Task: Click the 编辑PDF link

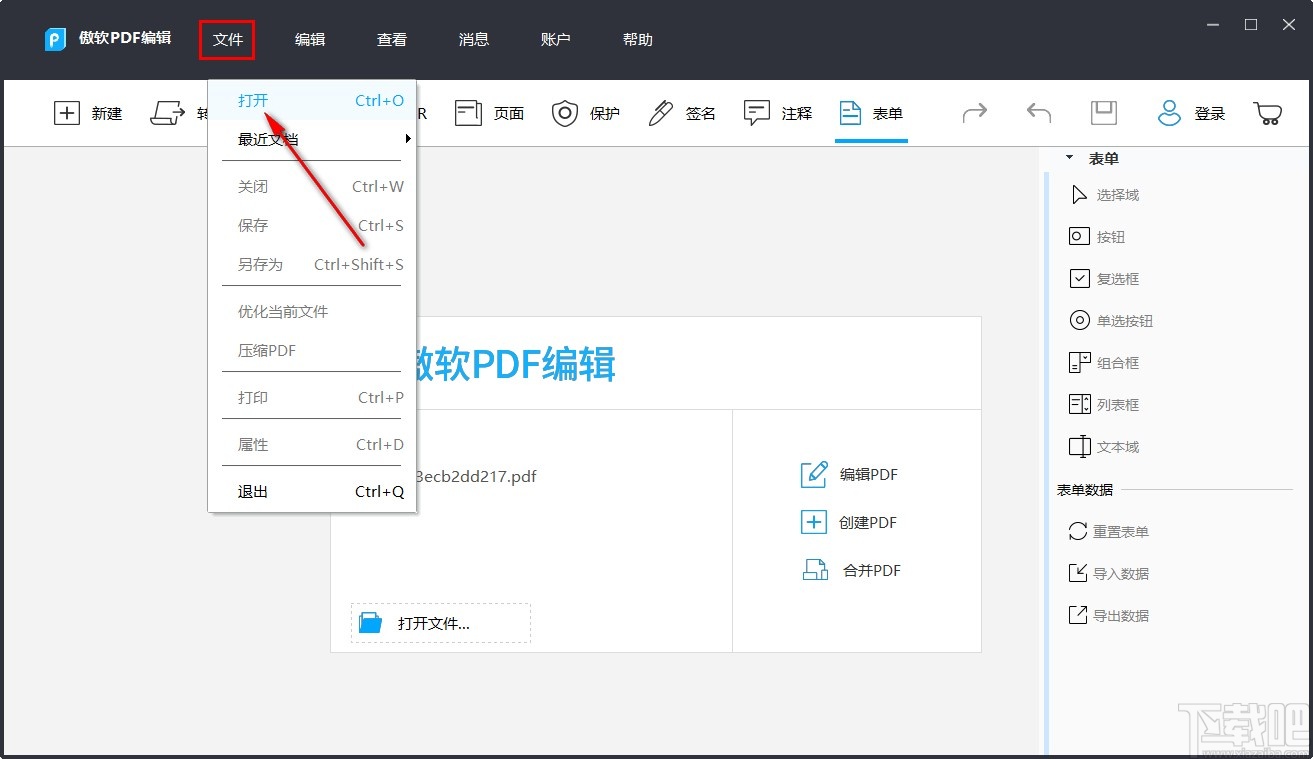Action: click(869, 475)
